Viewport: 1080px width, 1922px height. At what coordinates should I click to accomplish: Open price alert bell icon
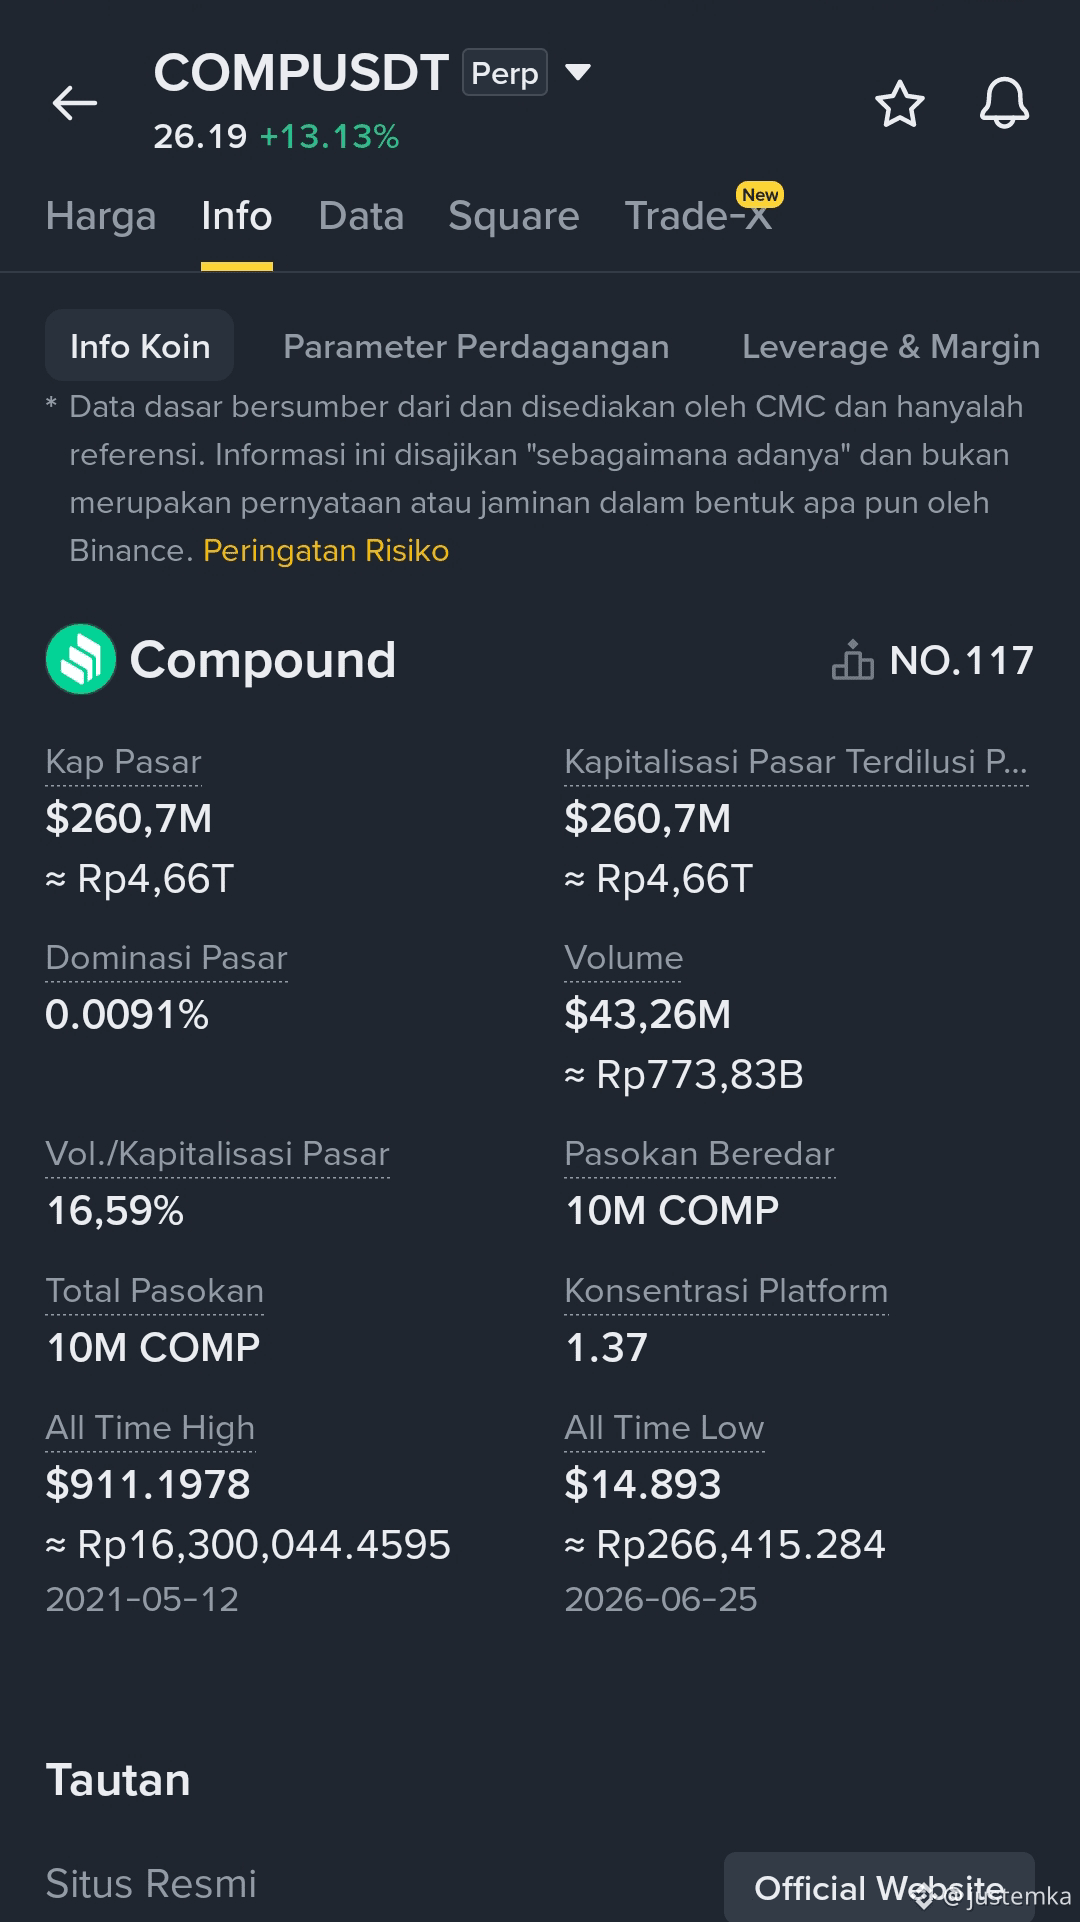click(1004, 103)
